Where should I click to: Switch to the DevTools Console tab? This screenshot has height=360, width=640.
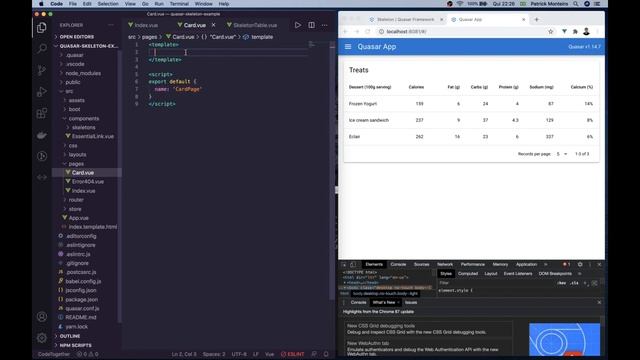[x=398, y=264]
